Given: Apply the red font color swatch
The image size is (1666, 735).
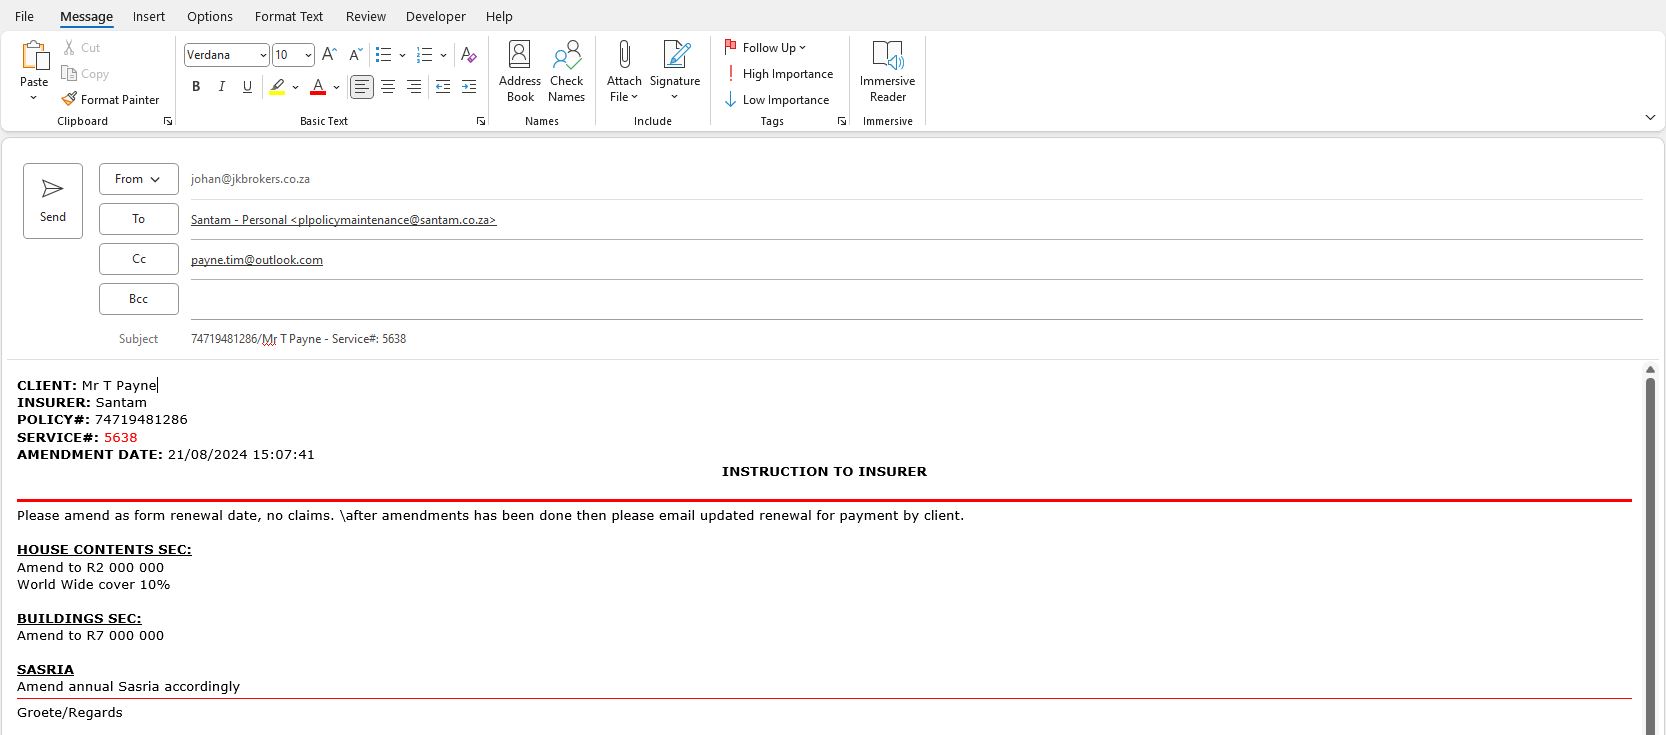Looking at the screenshot, I should tap(318, 87).
